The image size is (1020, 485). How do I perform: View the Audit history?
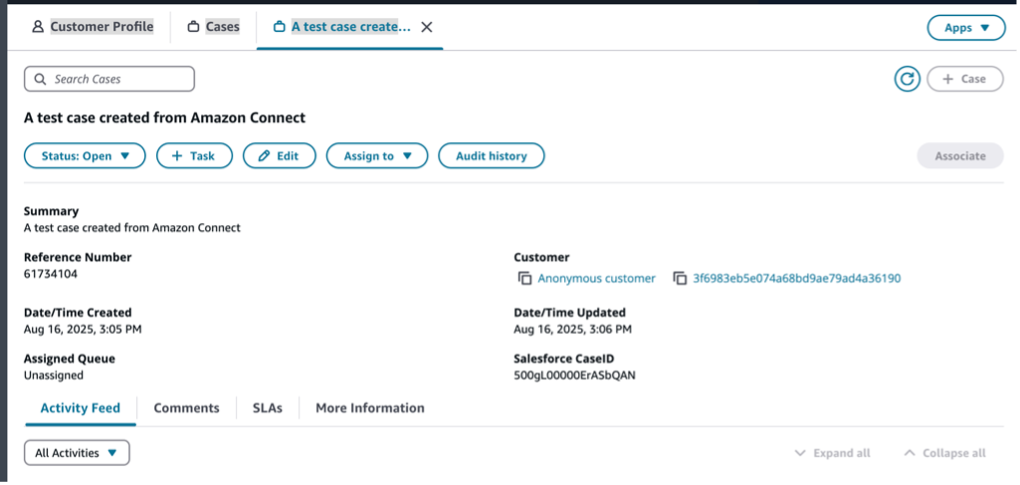491,156
